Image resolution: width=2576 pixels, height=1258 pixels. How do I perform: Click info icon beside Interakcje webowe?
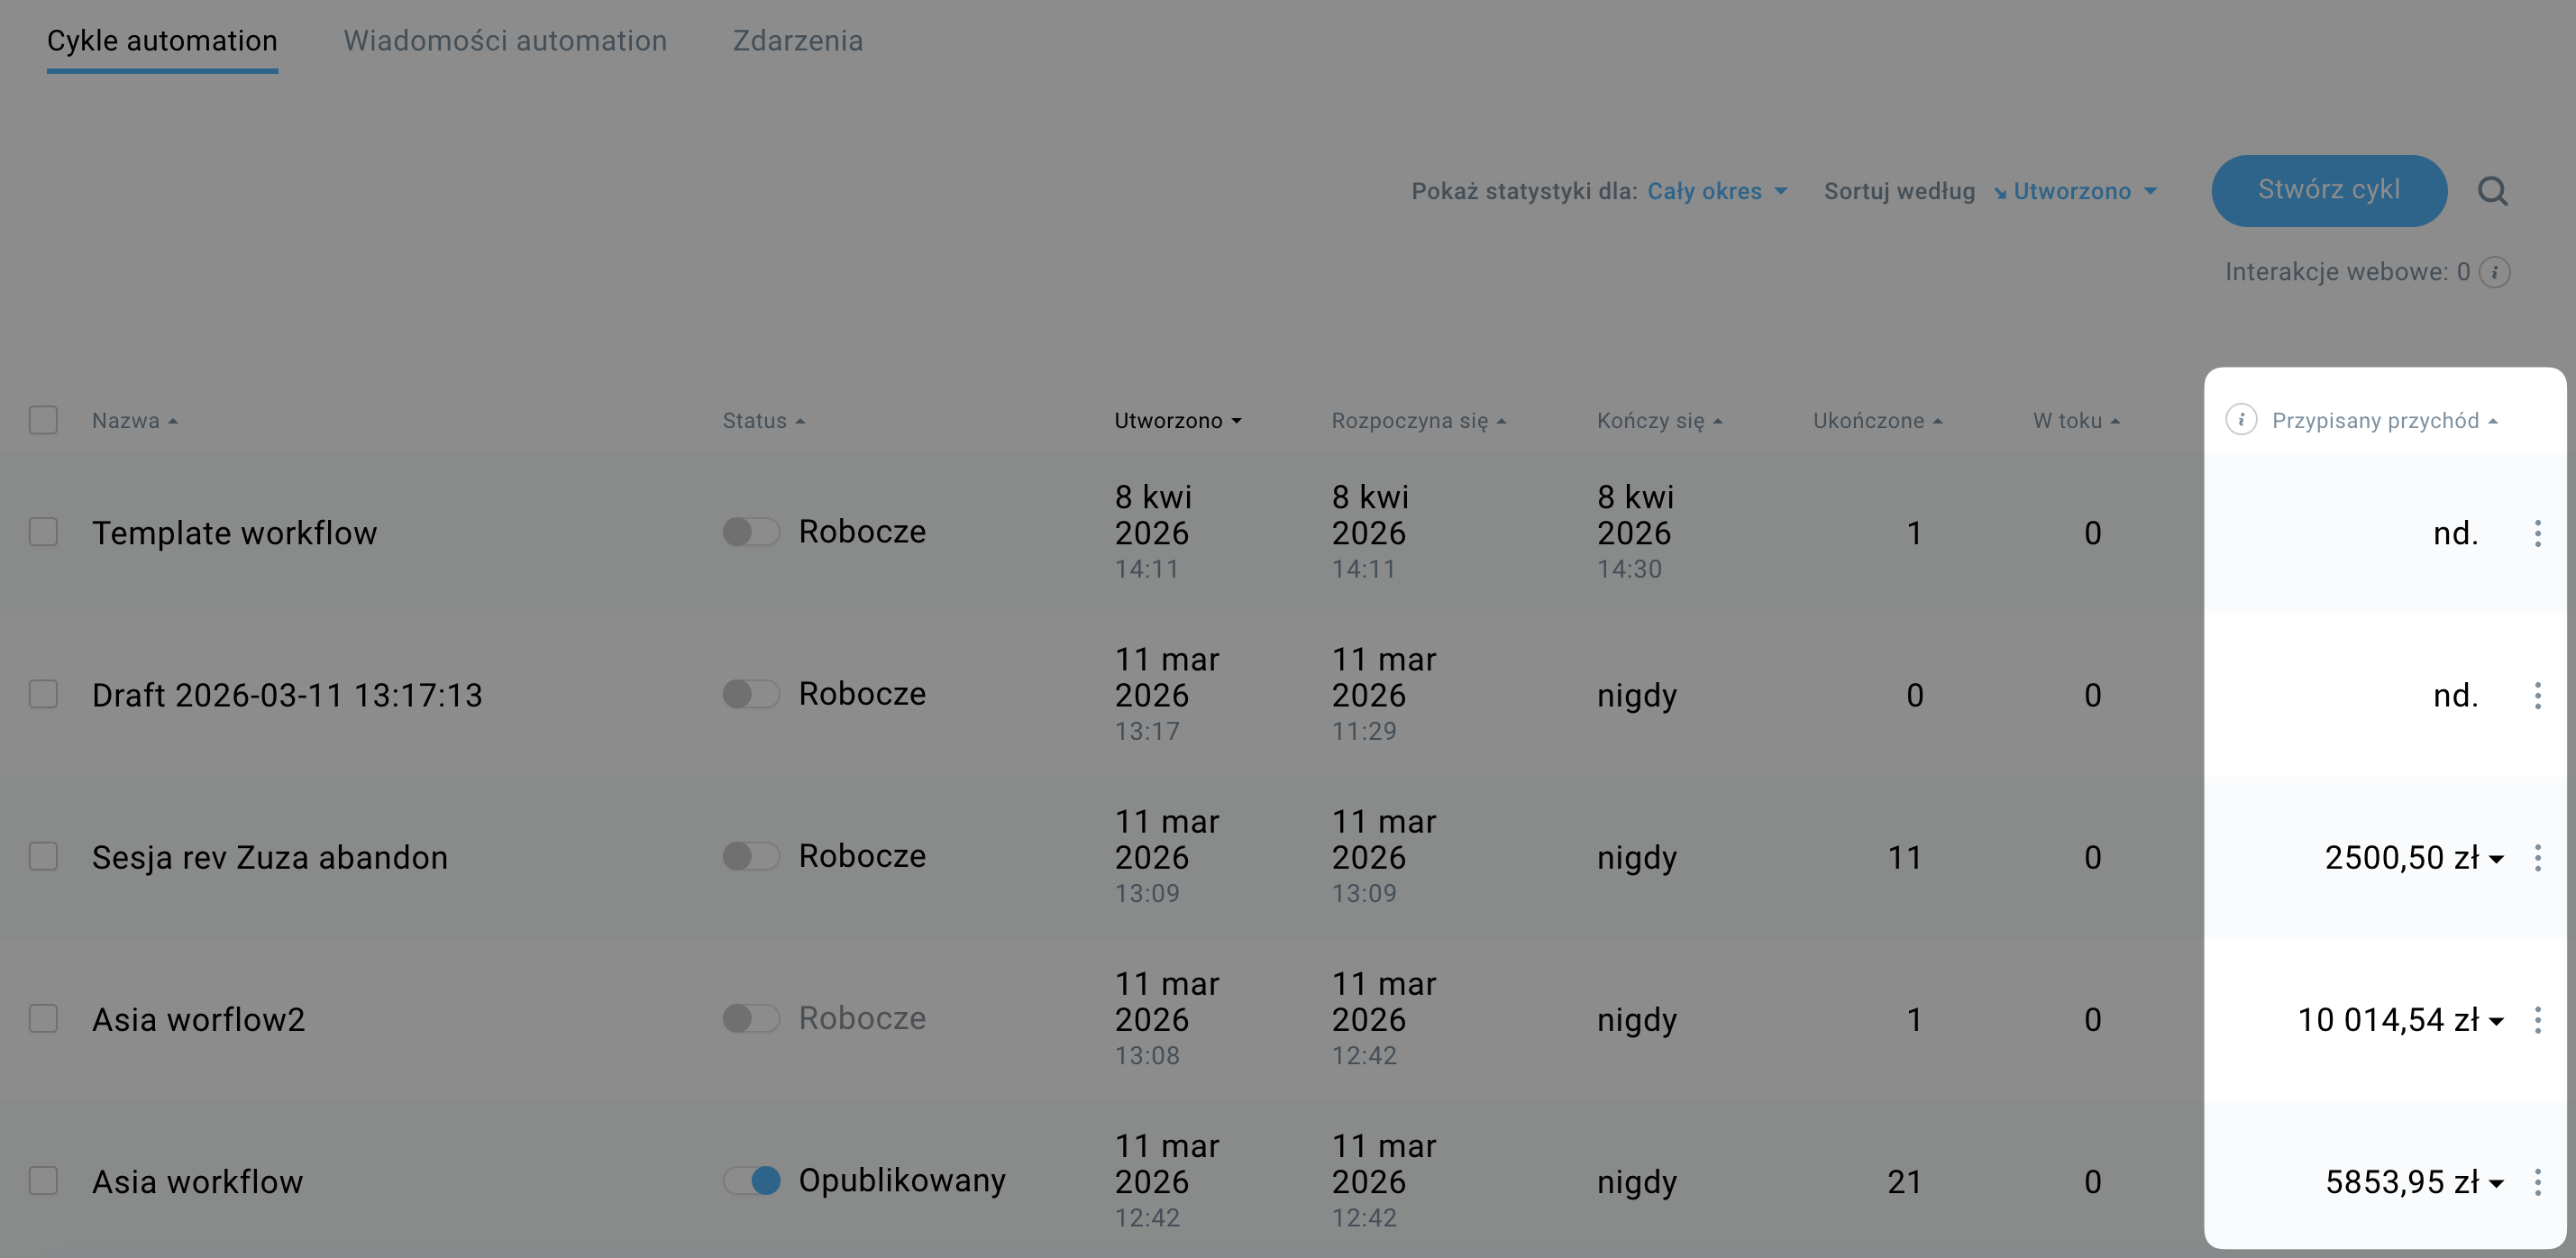(x=2495, y=272)
